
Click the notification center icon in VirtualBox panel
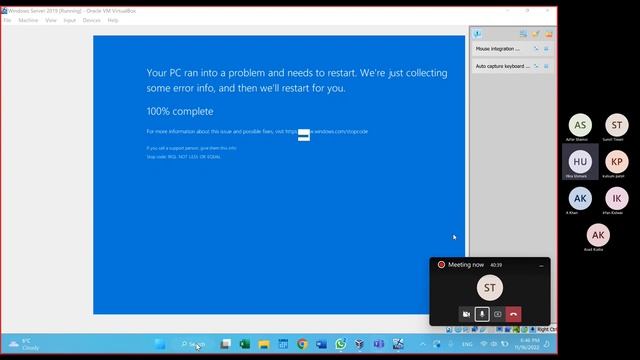coord(477,34)
